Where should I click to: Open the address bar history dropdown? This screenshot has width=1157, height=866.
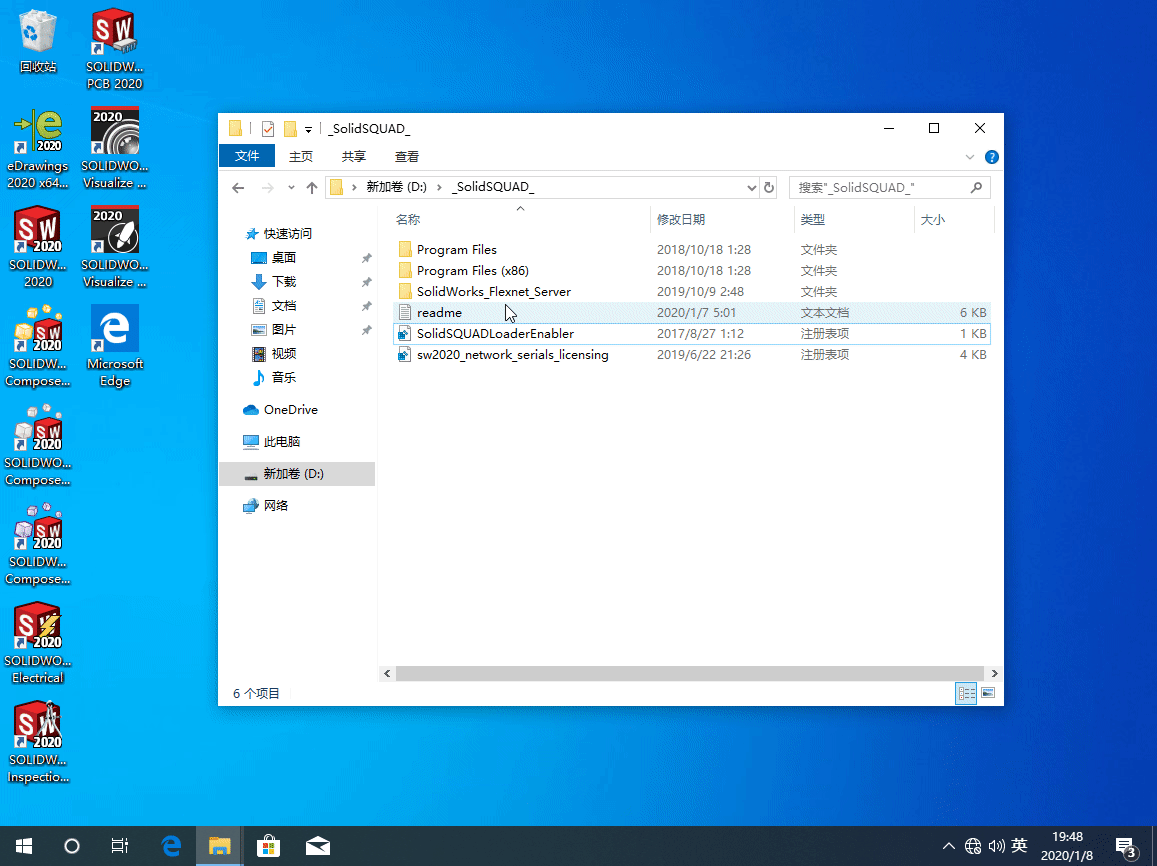click(x=751, y=188)
